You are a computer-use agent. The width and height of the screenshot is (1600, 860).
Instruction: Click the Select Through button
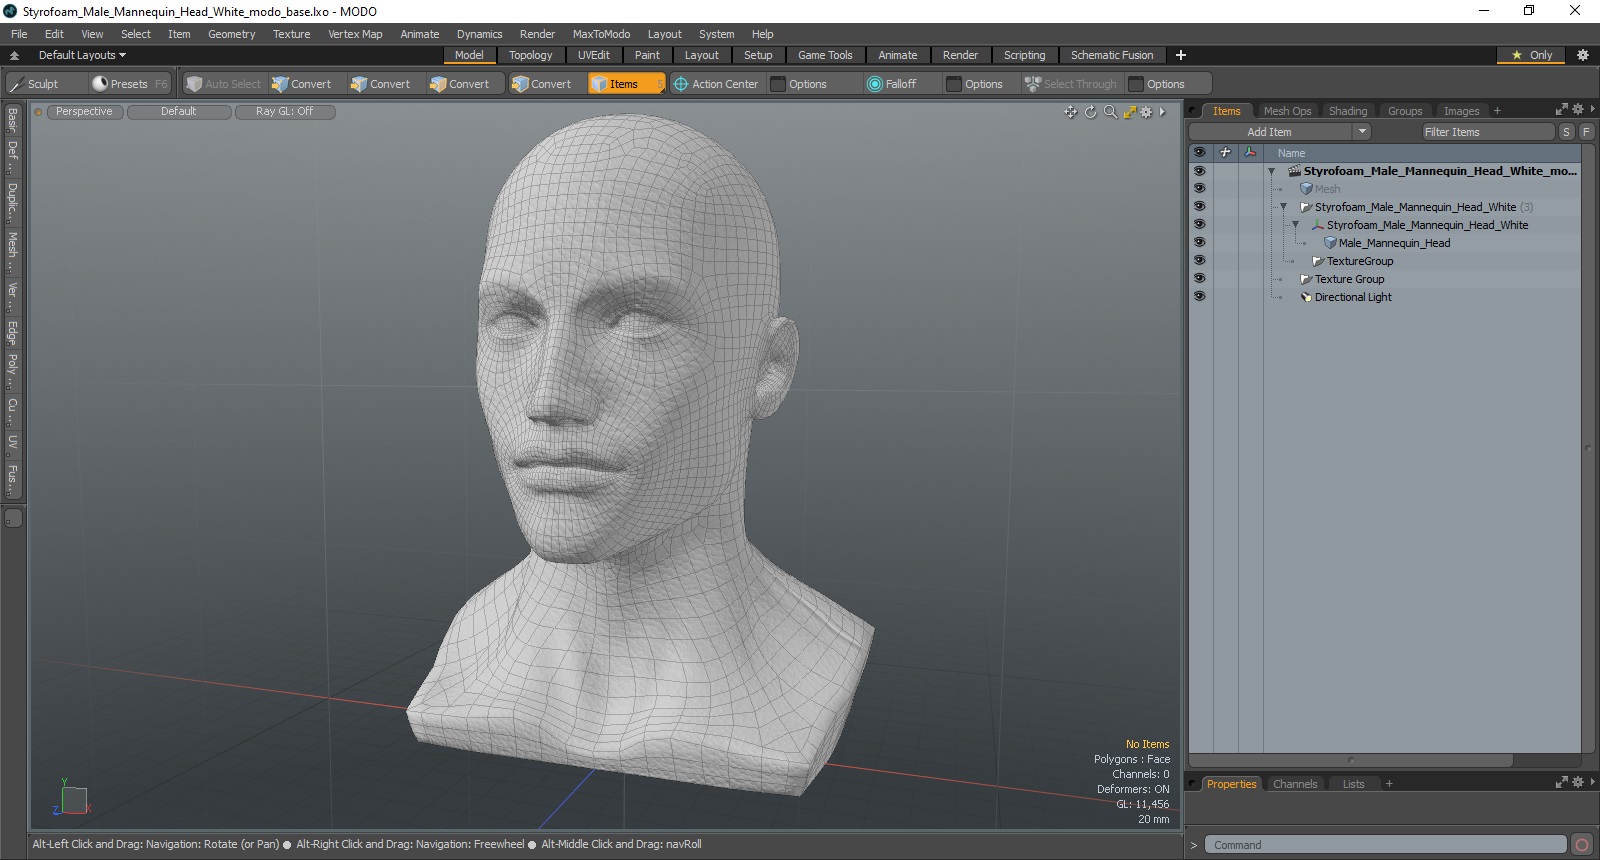[x=1071, y=84]
